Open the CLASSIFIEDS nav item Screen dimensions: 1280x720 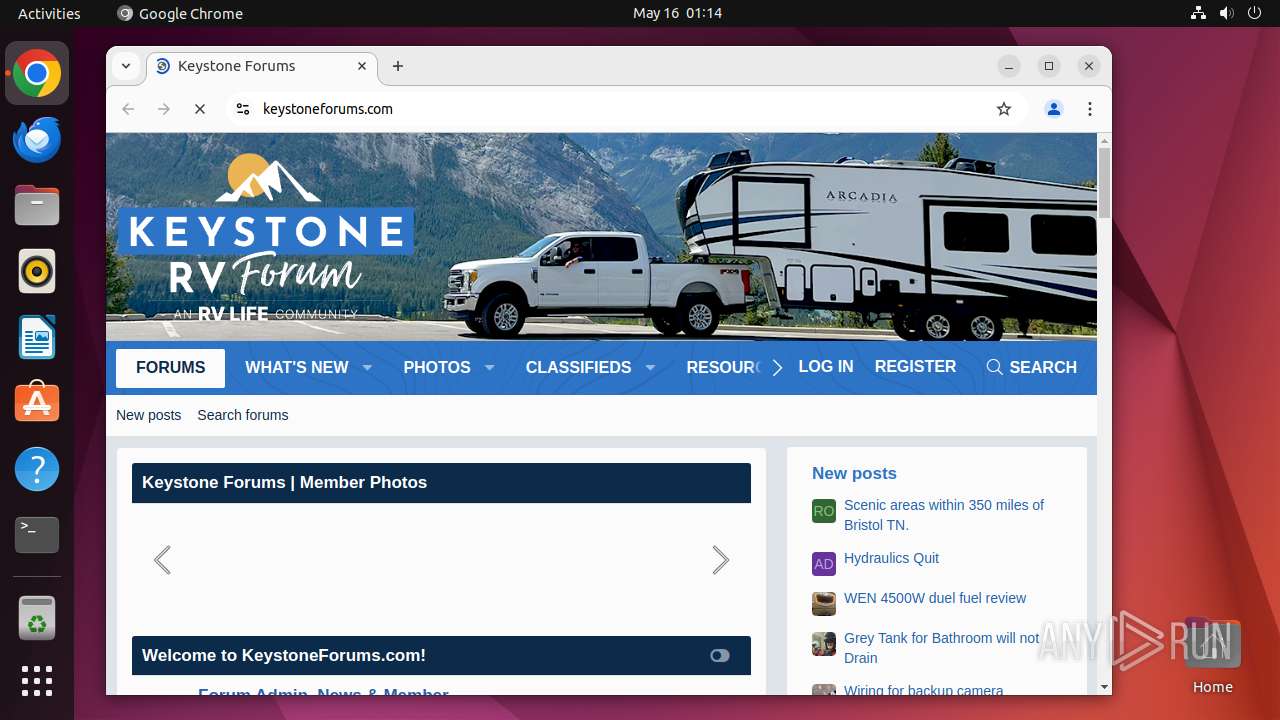578,367
